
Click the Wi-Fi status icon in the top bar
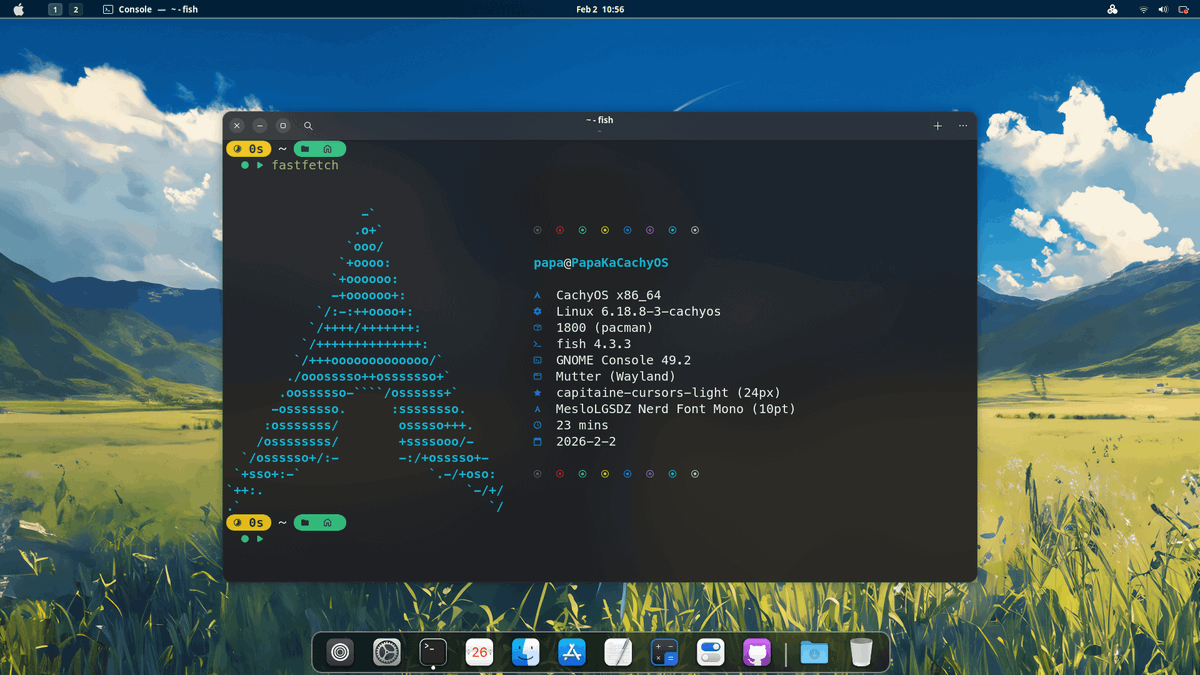[1143, 9]
